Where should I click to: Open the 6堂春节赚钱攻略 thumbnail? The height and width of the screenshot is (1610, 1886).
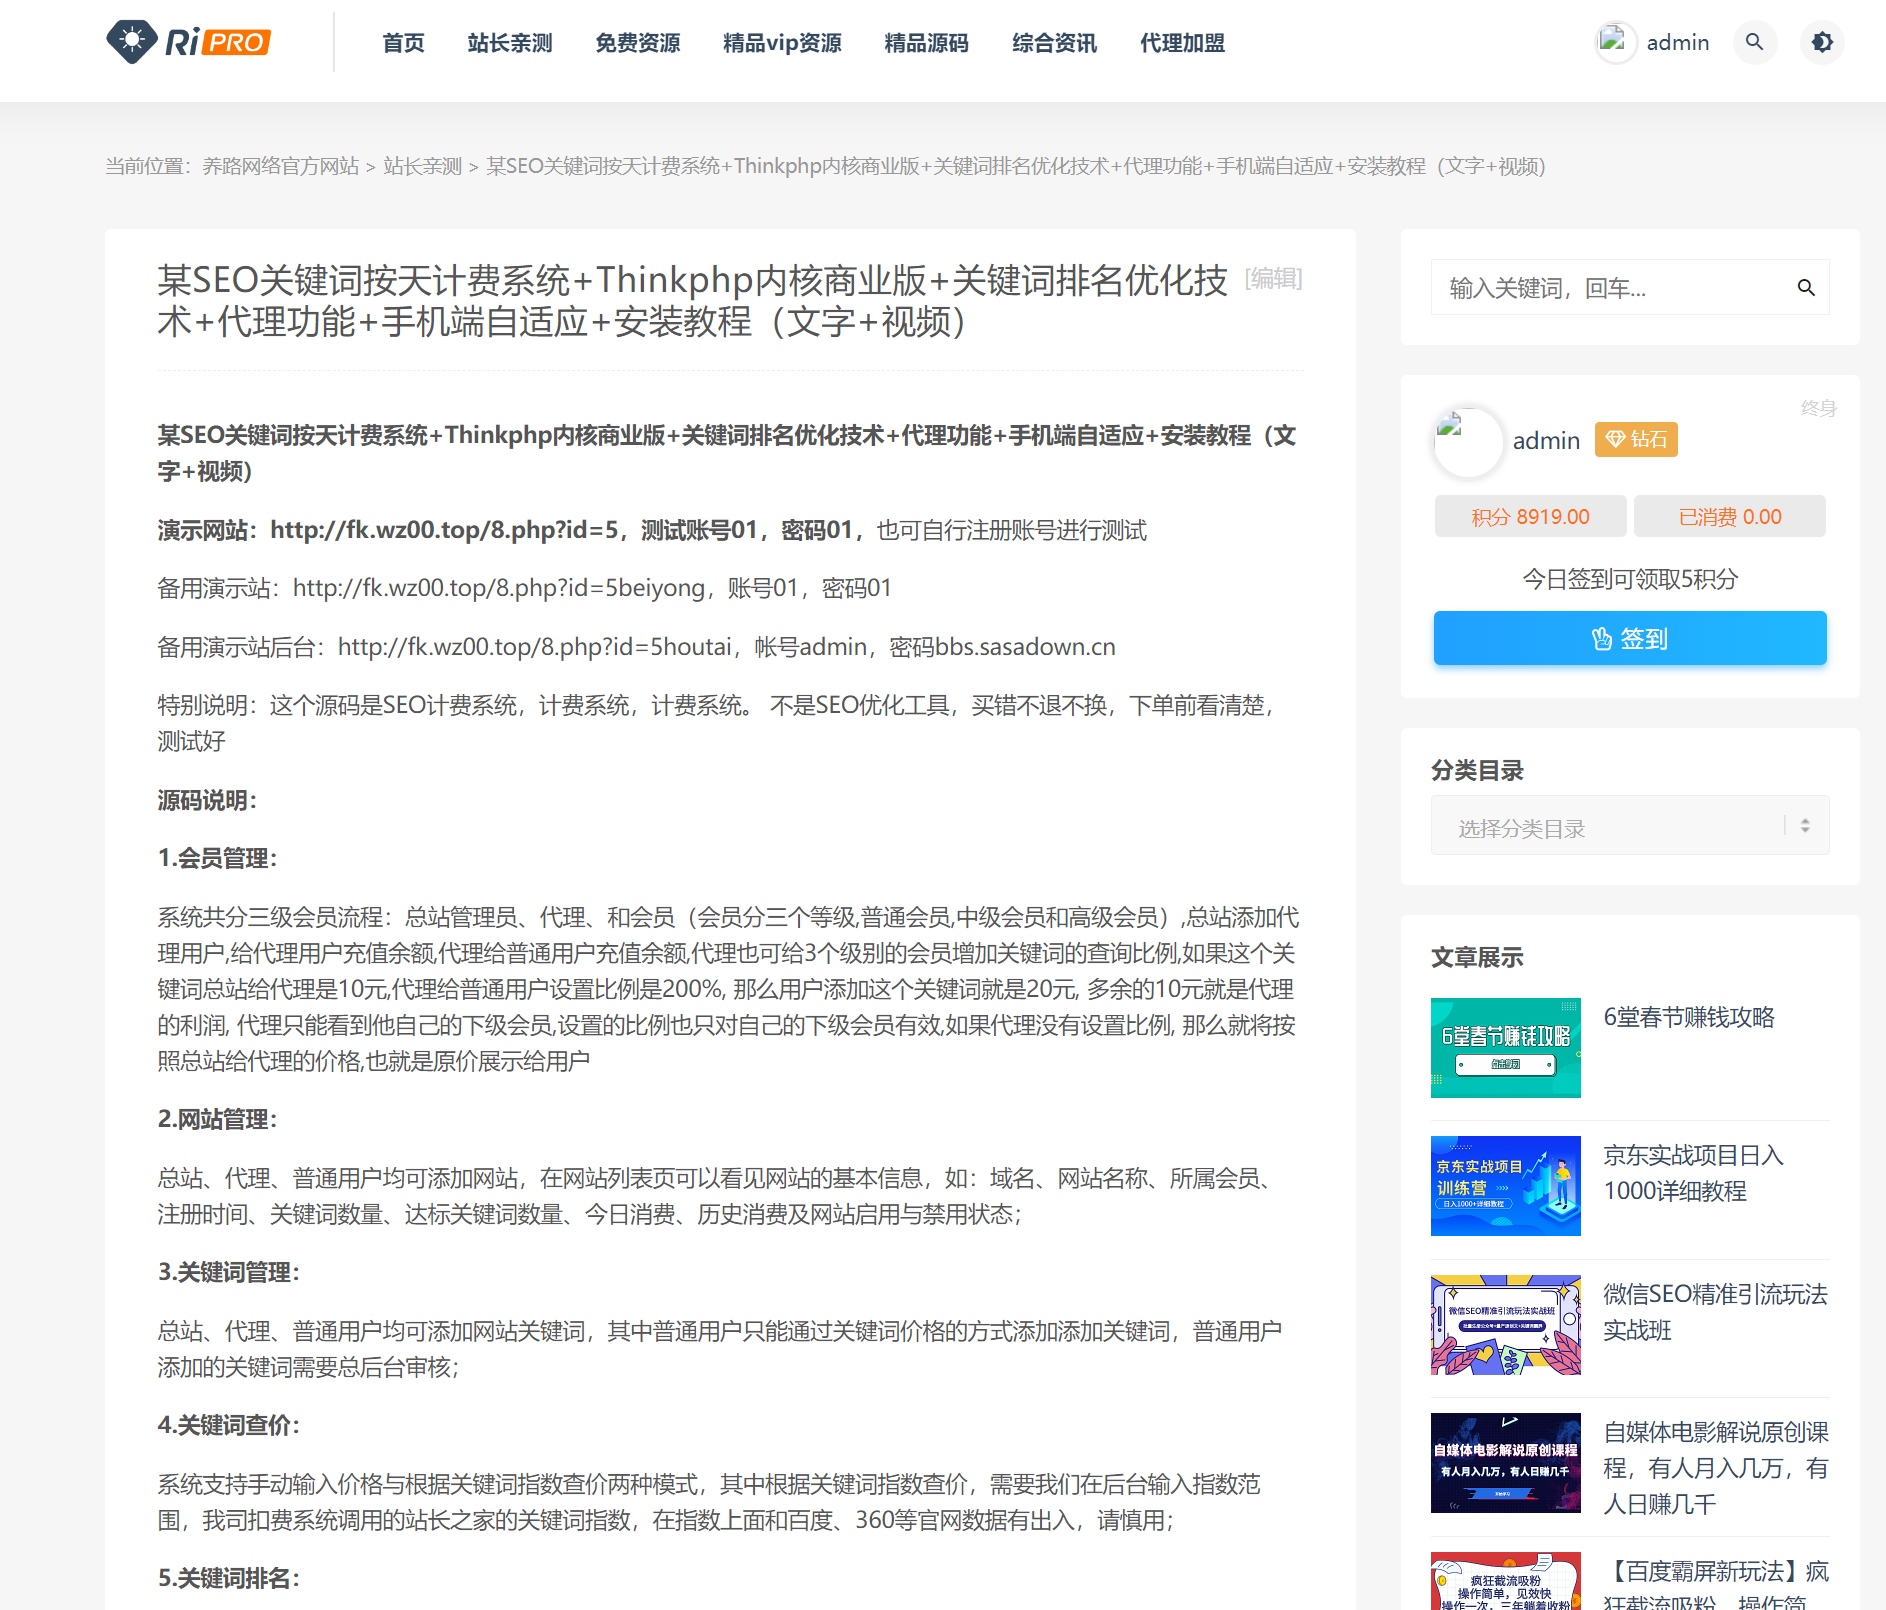[x=1505, y=1048]
